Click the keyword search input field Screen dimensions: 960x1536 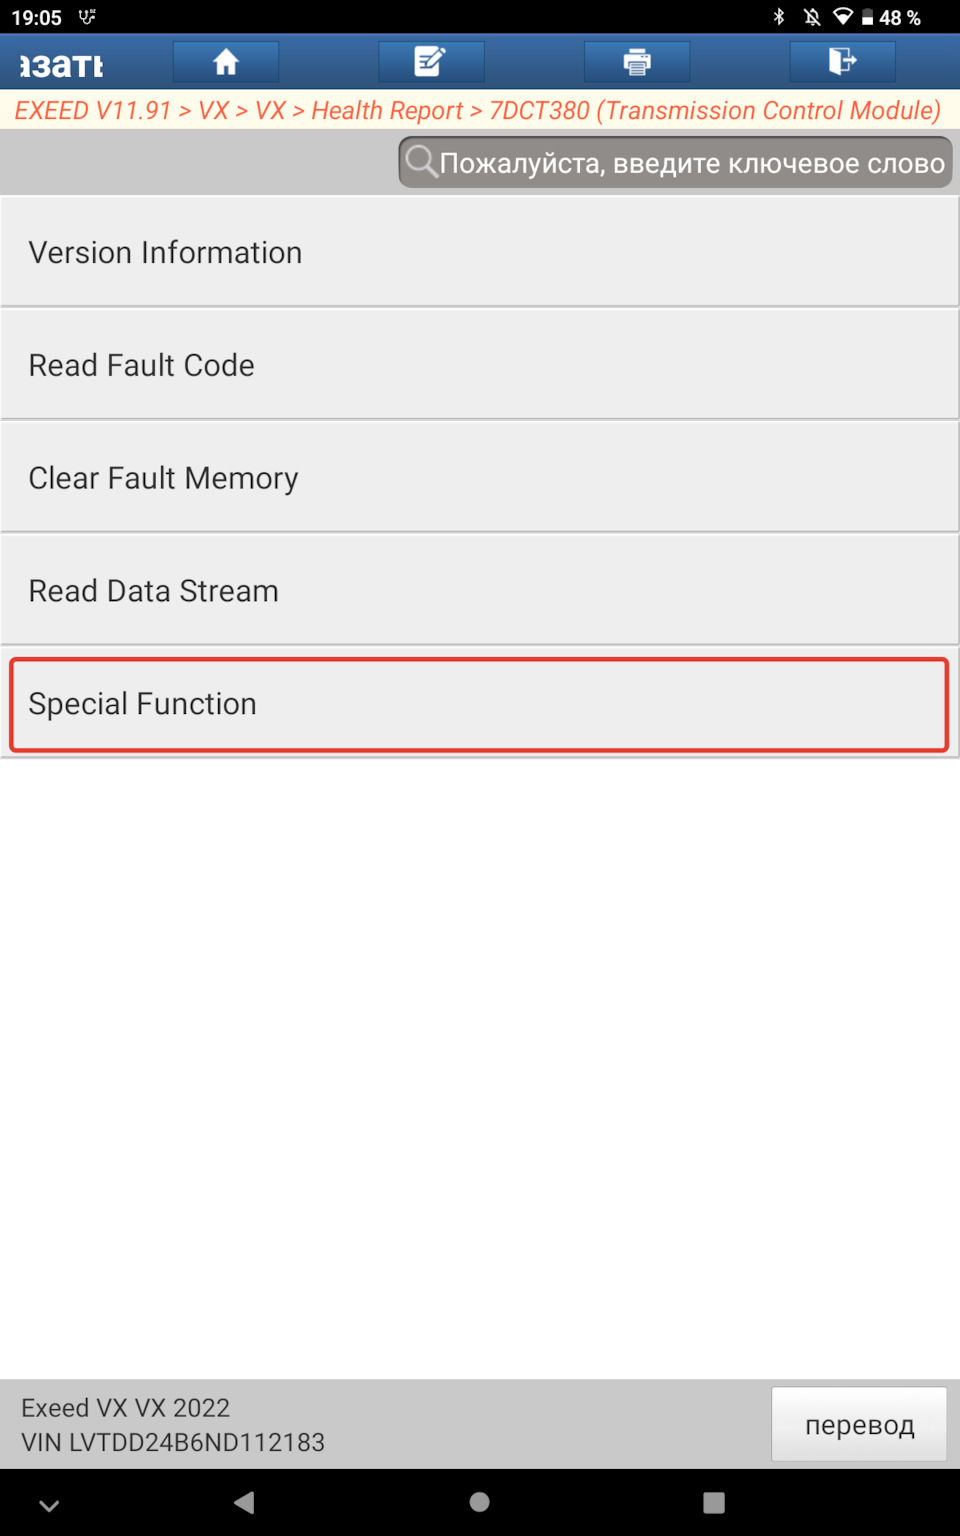click(676, 163)
